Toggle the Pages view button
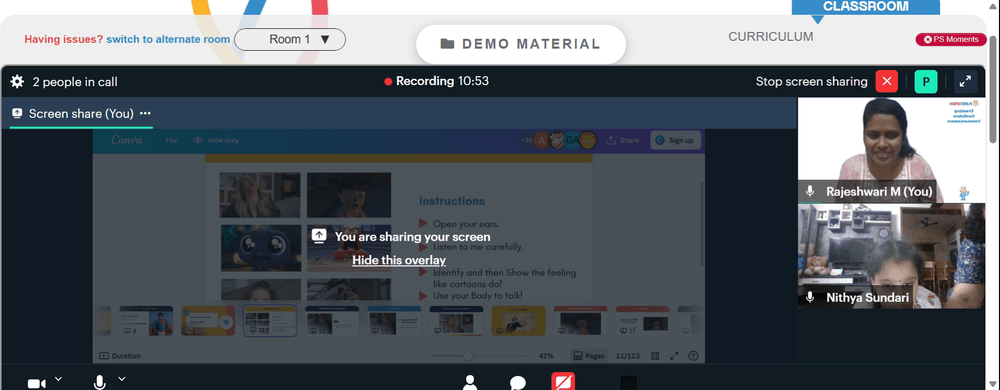 (x=588, y=356)
